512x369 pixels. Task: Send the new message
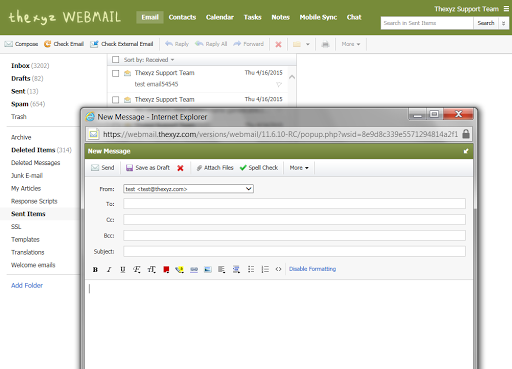tap(103, 168)
